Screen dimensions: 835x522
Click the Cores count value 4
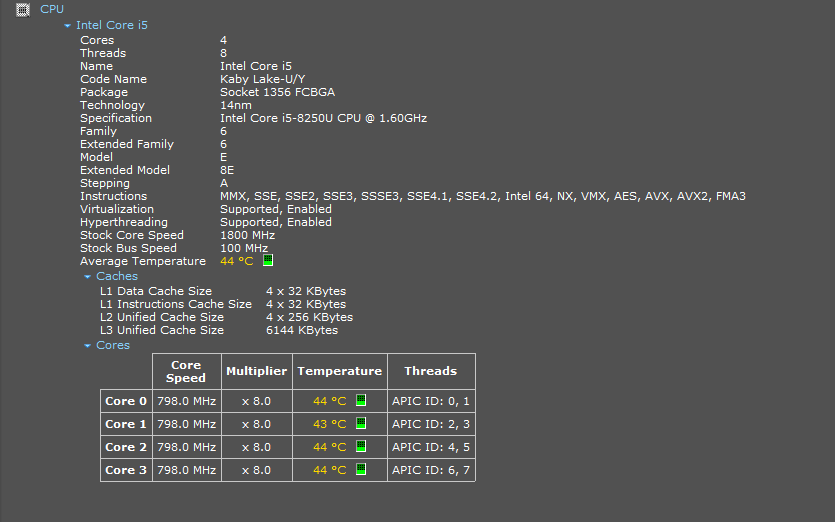223,40
